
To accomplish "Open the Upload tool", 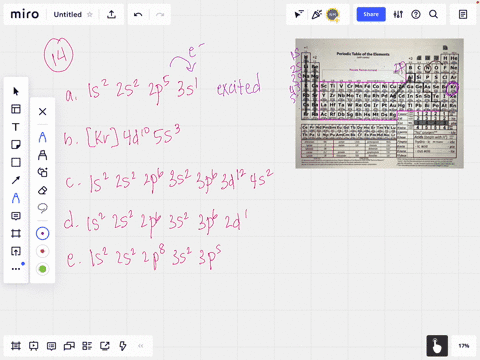I will point(16,251).
